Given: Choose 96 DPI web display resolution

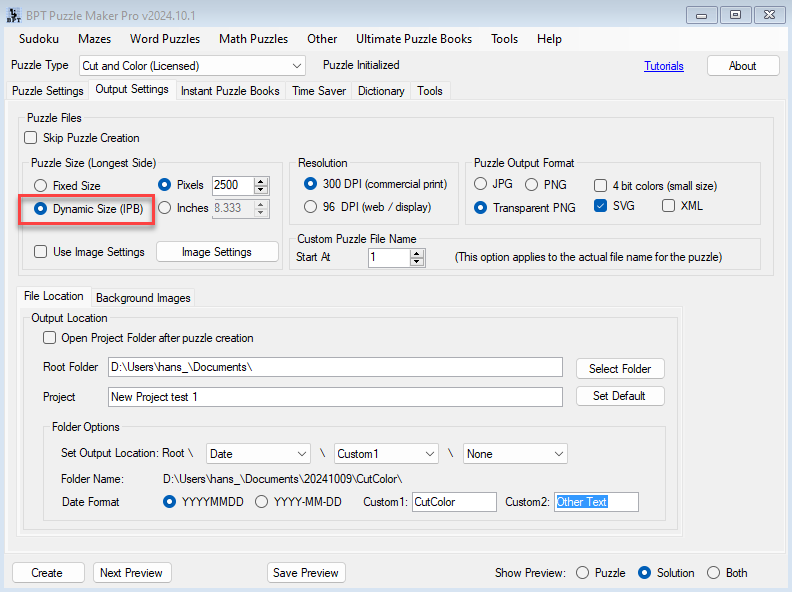Looking at the screenshot, I should coord(310,207).
